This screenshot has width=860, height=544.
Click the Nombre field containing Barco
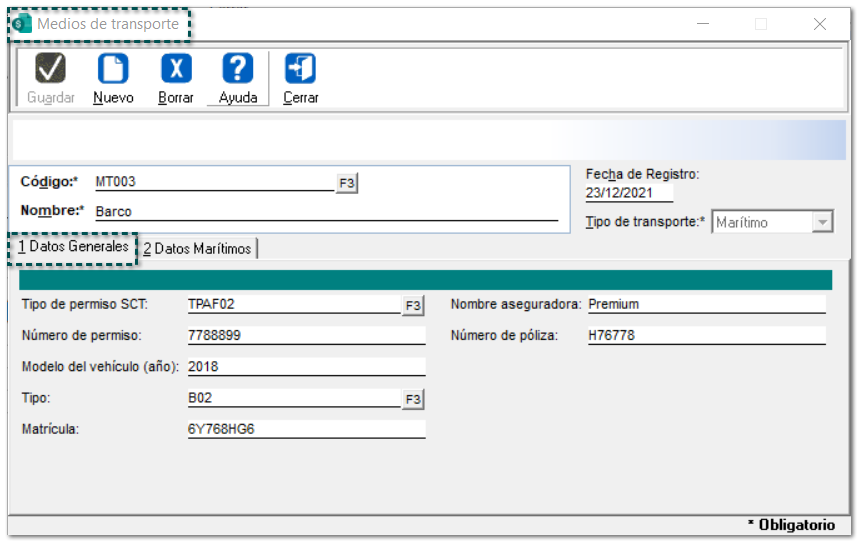click(x=325, y=211)
